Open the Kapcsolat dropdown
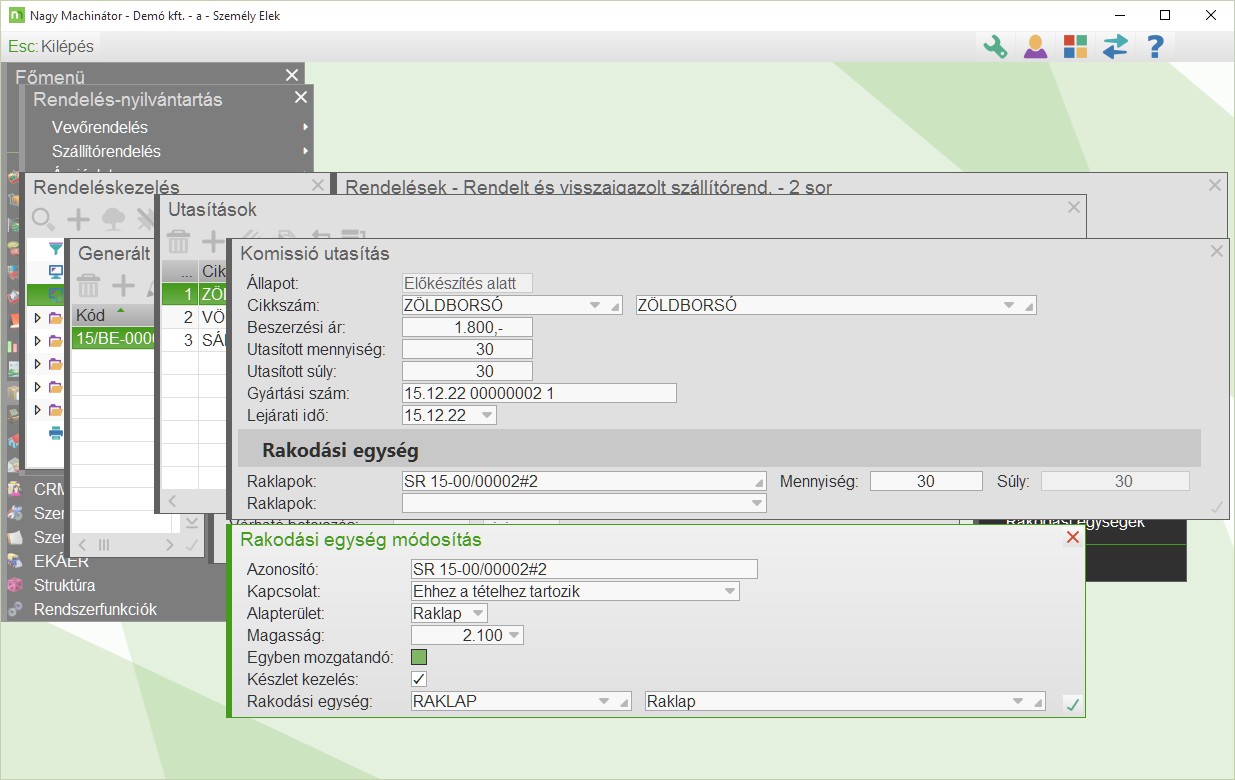Screen dimensions: 1235x780 tap(729, 591)
